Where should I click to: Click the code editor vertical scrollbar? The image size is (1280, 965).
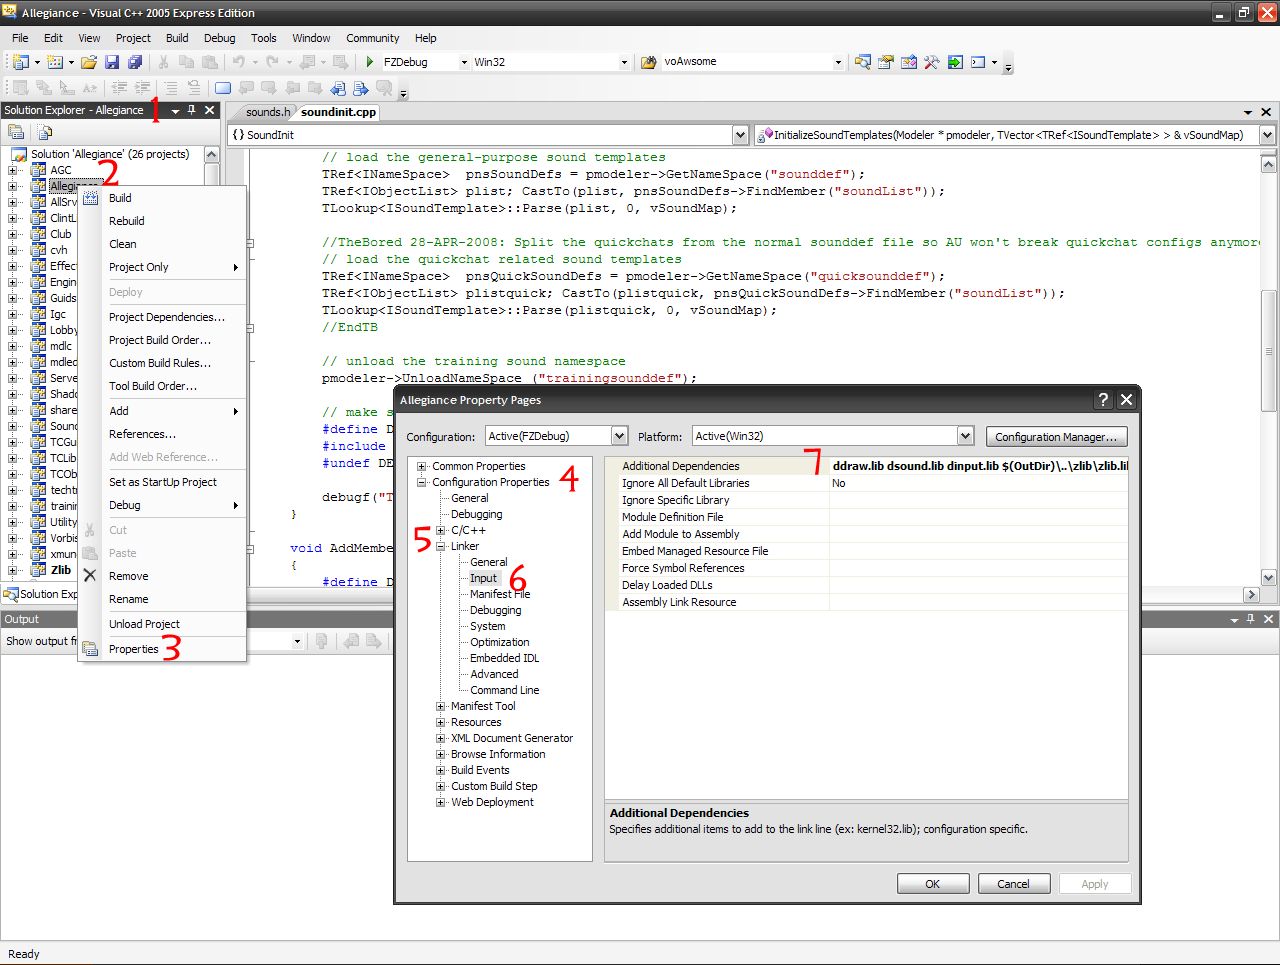click(1268, 350)
